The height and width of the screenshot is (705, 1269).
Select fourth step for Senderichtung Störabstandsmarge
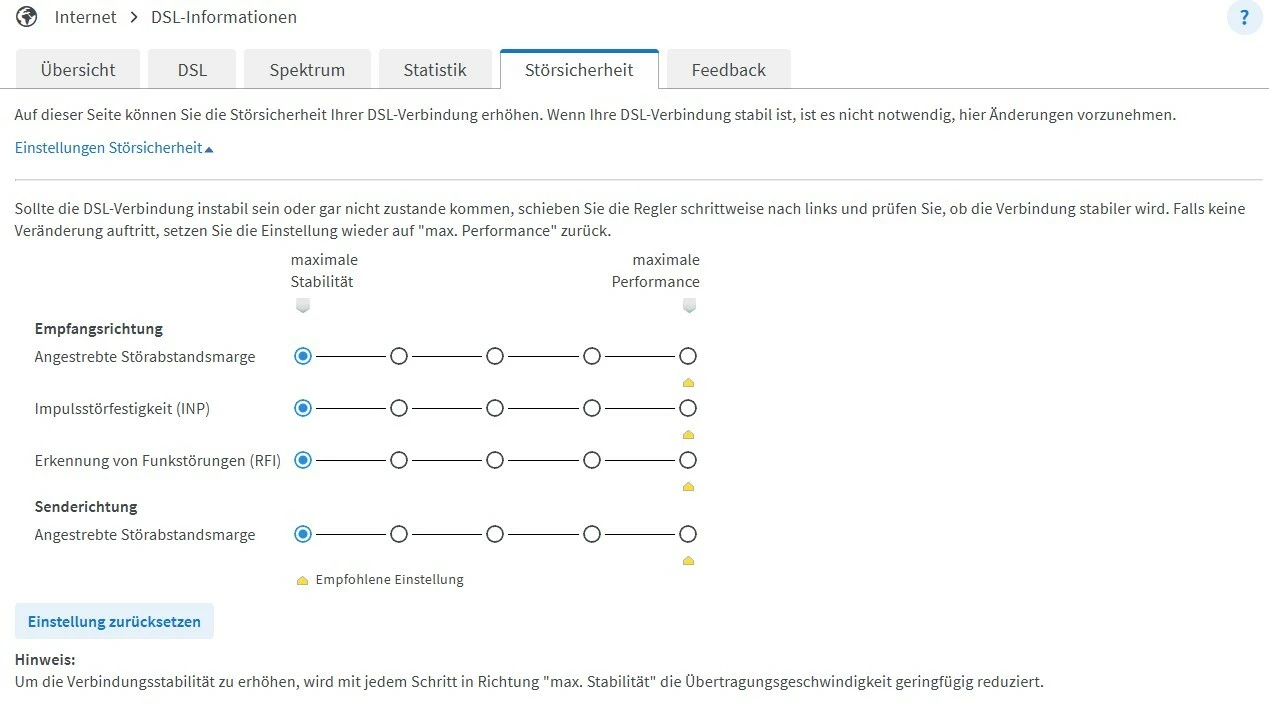click(x=592, y=534)
